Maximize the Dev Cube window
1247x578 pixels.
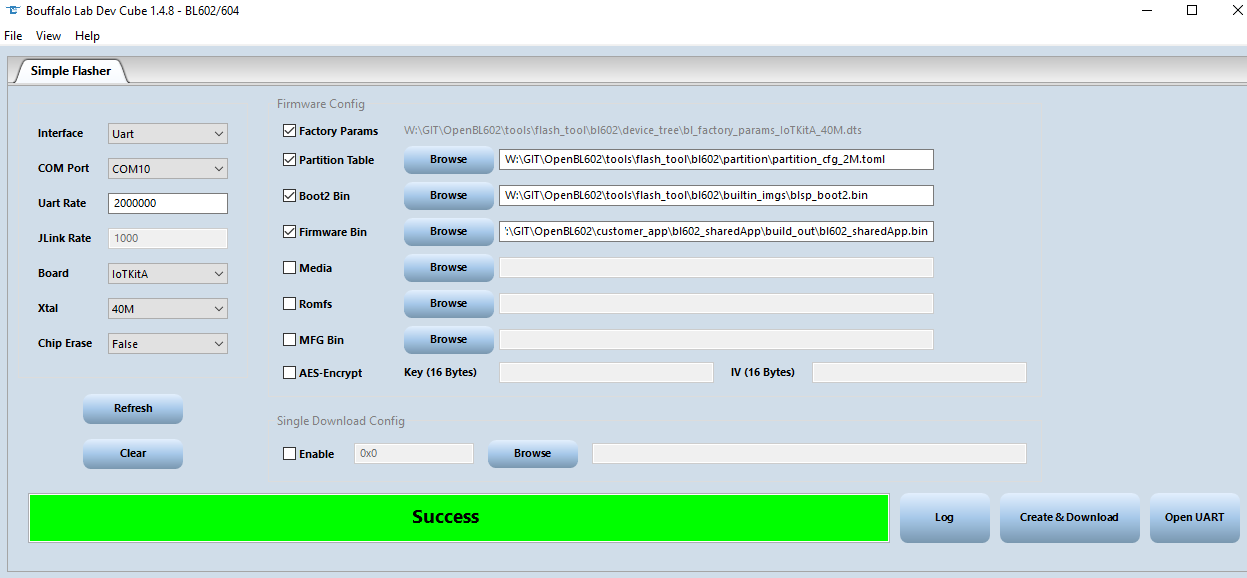(x=1192, y=11)
